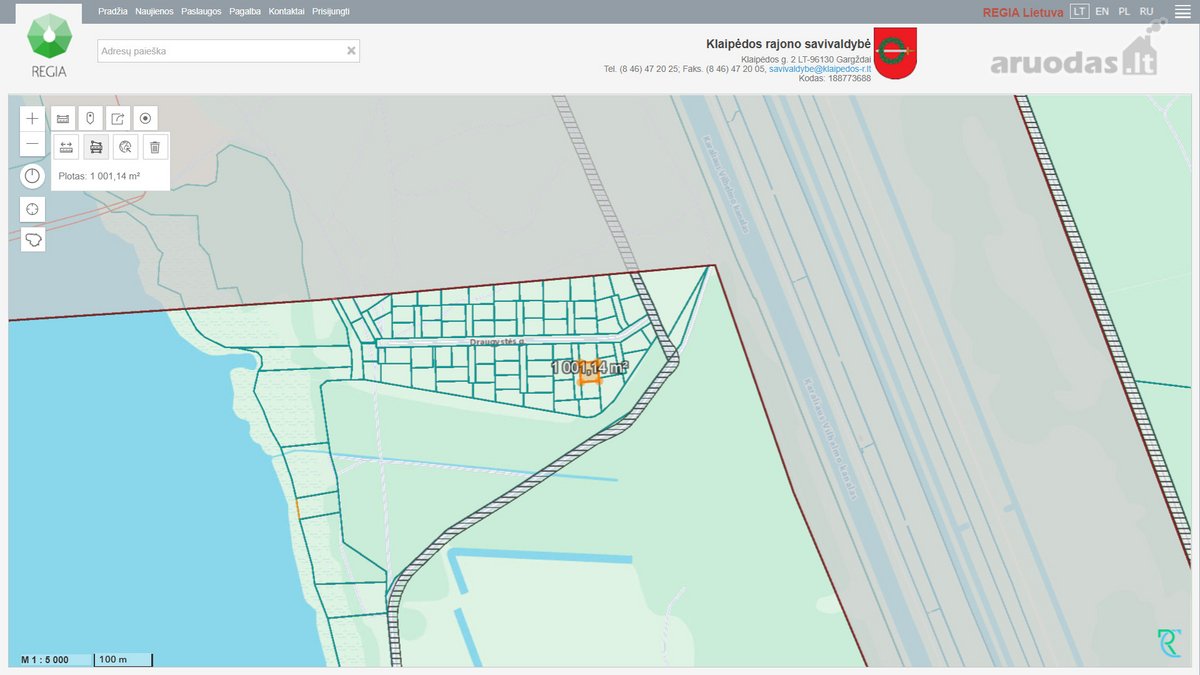Open Kontaktai page
The image size is (1200, 675).
click(287, 11)
